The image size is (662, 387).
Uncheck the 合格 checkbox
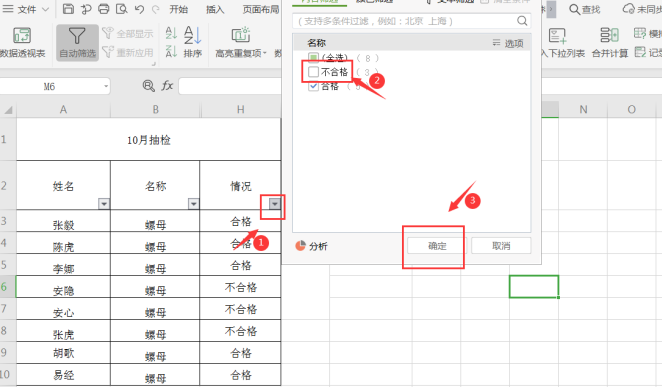coord(313,86)
